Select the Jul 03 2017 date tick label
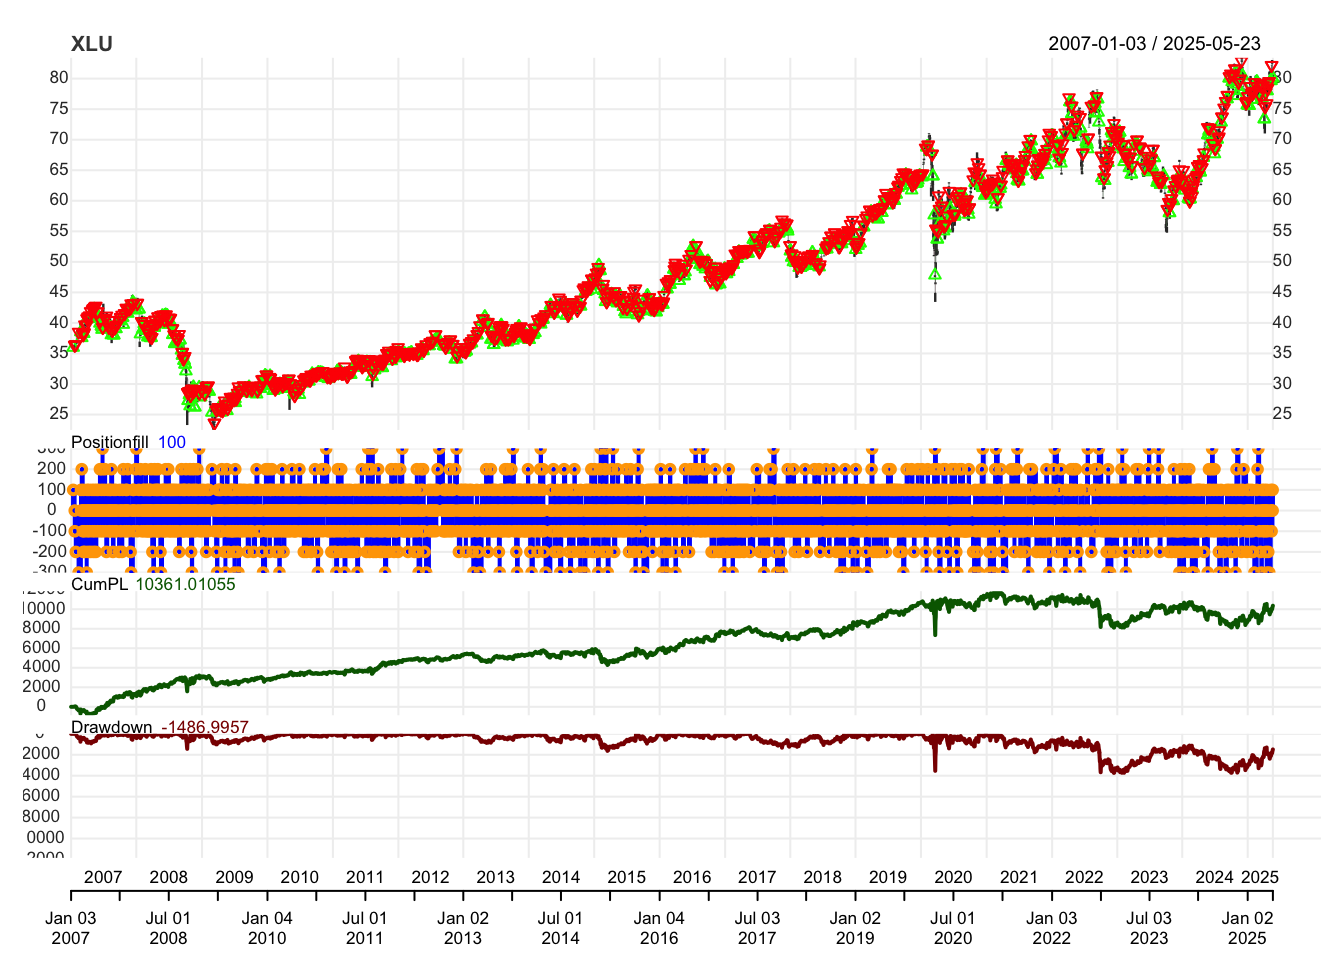1344x960 pixels. pyautogui.click(x=757, y=928)
